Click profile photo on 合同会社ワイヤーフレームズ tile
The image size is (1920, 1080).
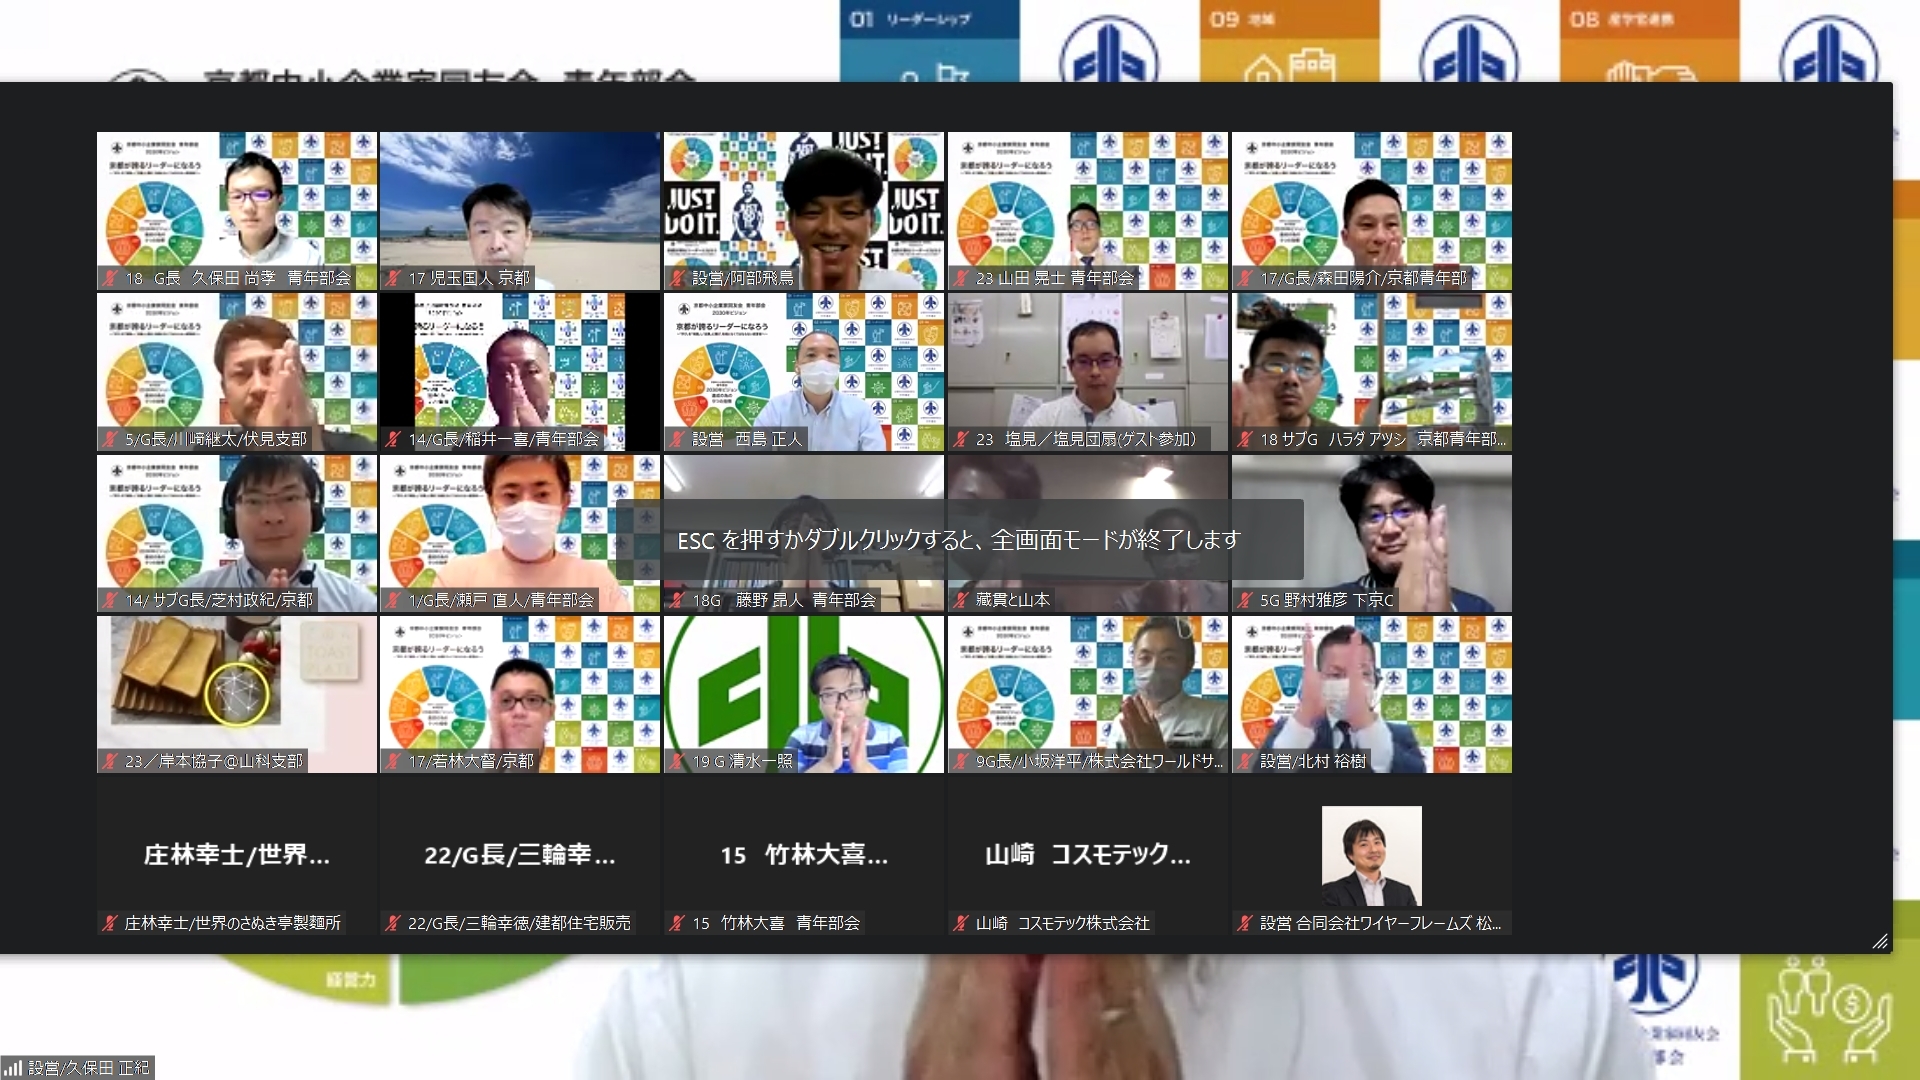pos(1371,856)
